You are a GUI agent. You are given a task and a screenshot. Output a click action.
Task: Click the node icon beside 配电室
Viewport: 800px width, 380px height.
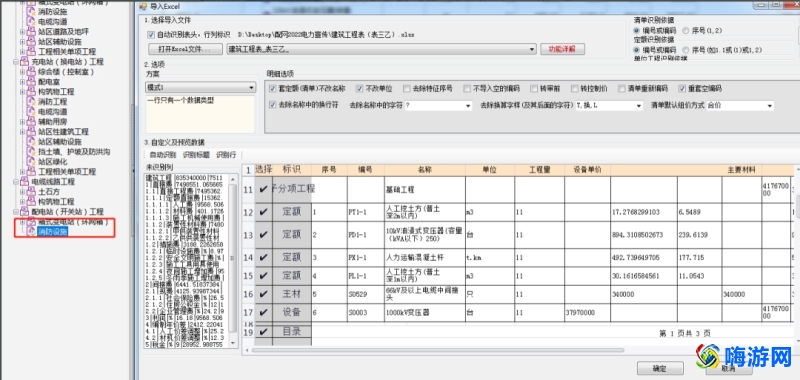[x=31, y=82]
